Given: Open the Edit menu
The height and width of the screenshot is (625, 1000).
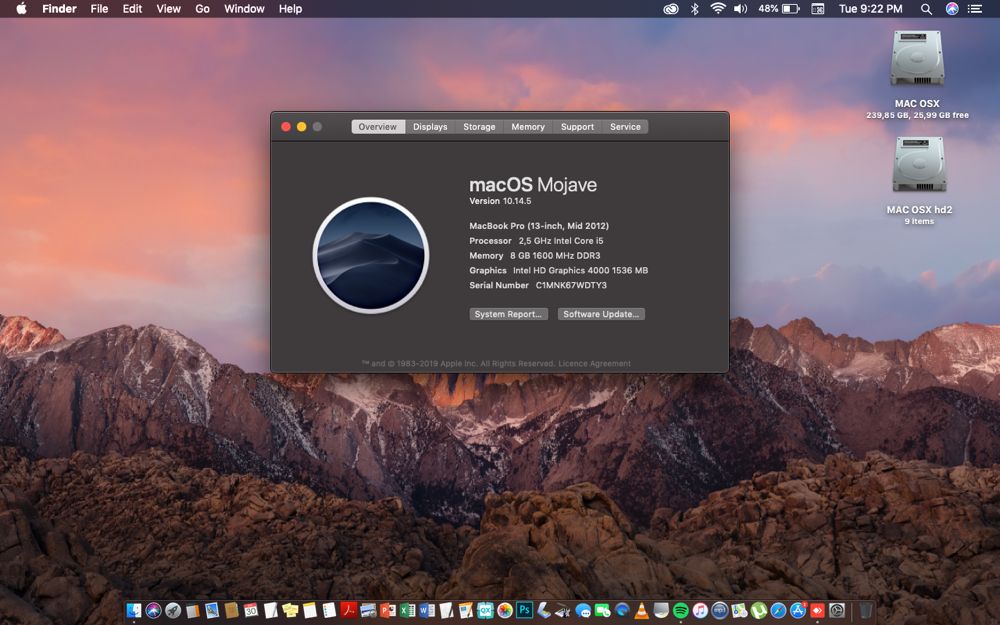Looking at the screenshot, I should [132, 9].
